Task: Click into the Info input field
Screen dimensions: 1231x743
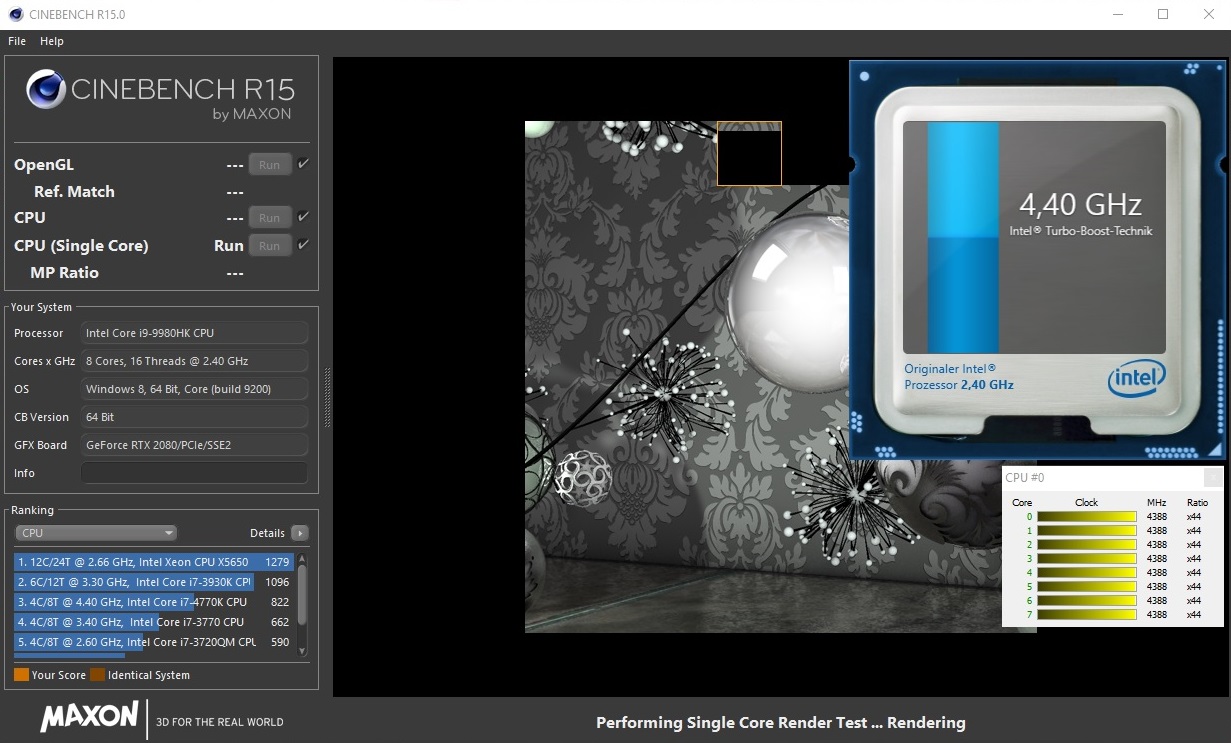Action: (x=194, y=473)
